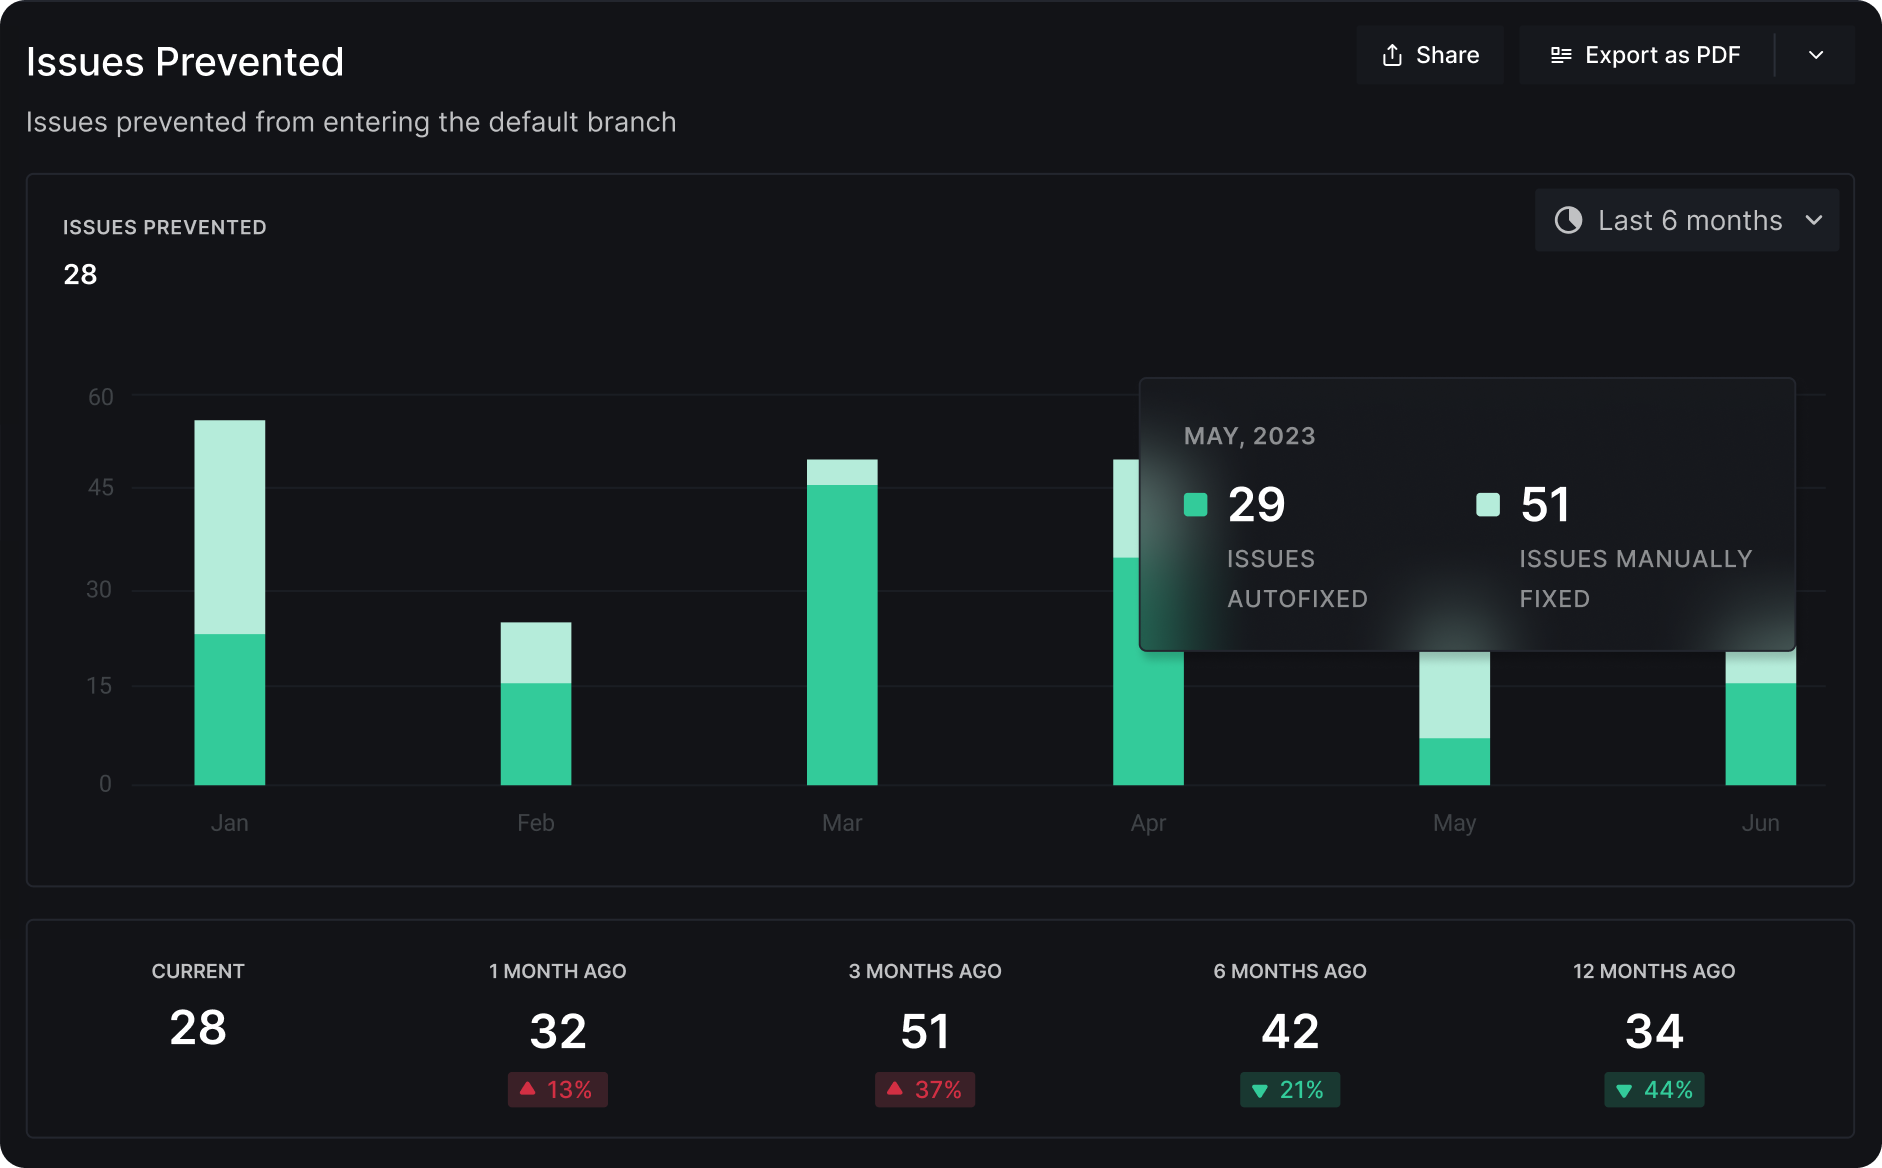Click the Jun axis label
The height and width of the screenshot is (1168, 1882).
[x=1760, y=823]
